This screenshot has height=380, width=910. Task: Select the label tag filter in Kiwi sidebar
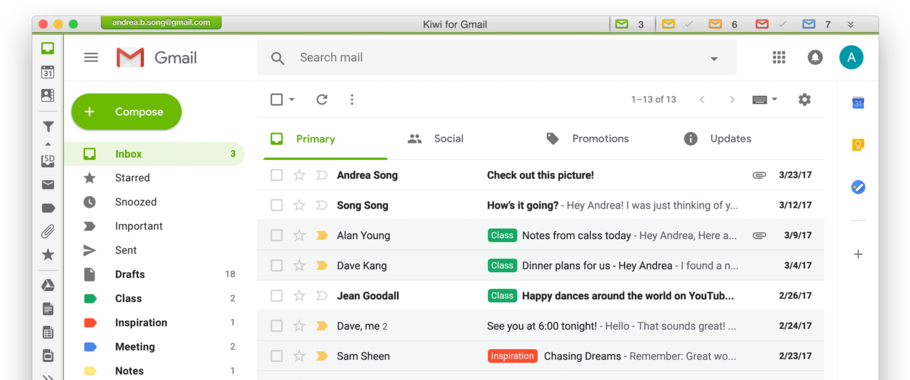point(48,208)
